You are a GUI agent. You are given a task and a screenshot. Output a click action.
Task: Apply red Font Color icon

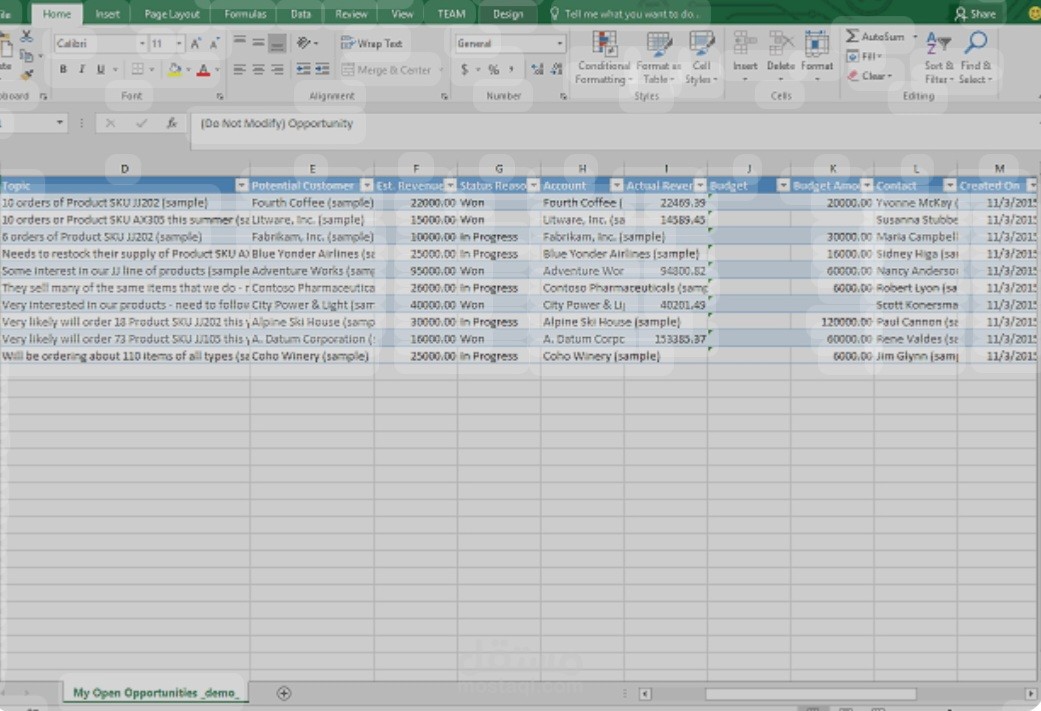tap(204, 69)
